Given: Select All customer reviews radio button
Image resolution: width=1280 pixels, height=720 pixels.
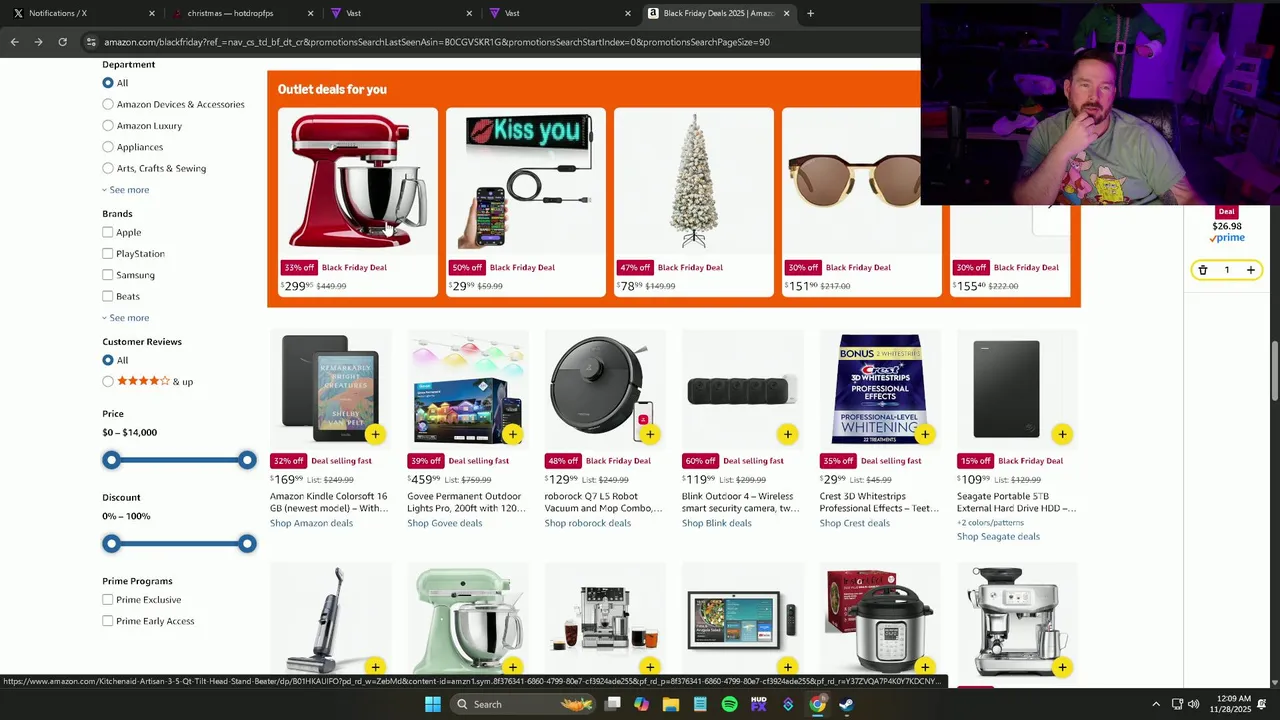Looking at the screenshot, I should tap(108, 360).
